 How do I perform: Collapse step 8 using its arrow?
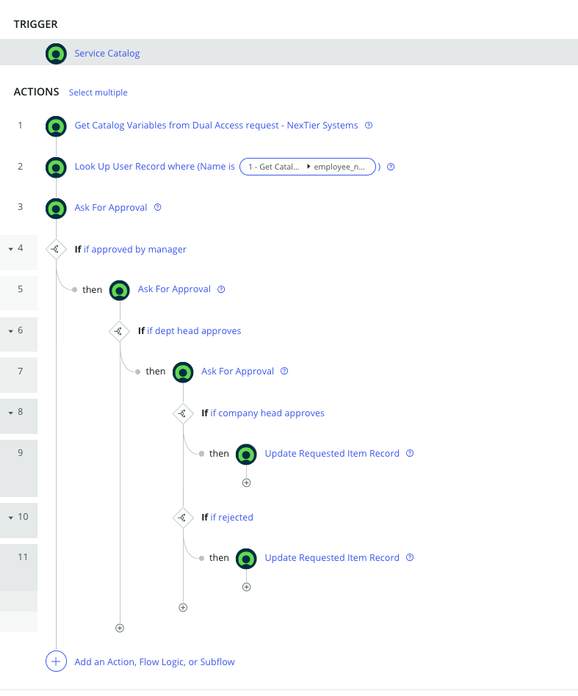[11, 413]
